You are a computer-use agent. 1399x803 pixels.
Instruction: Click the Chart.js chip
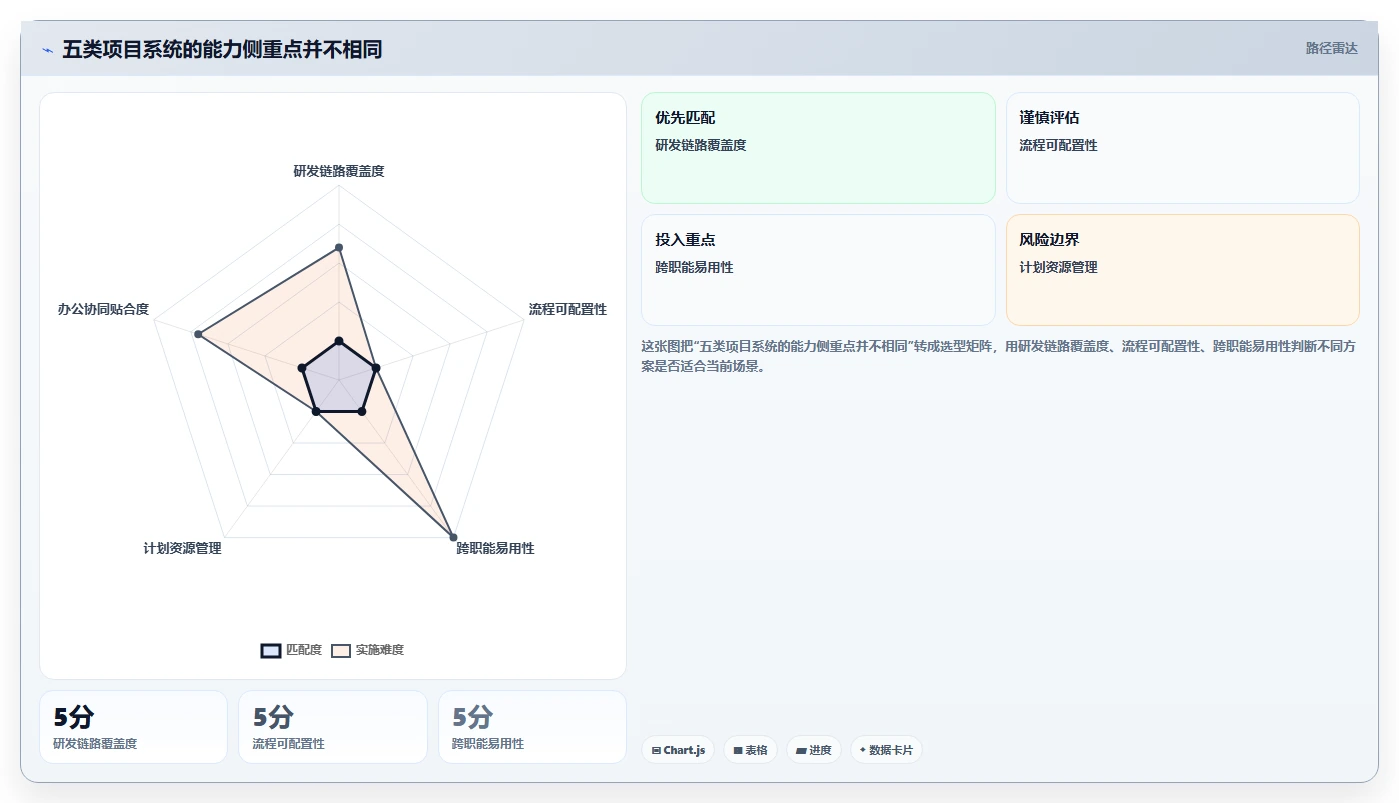pyautogui.click(x=678, y=750)
